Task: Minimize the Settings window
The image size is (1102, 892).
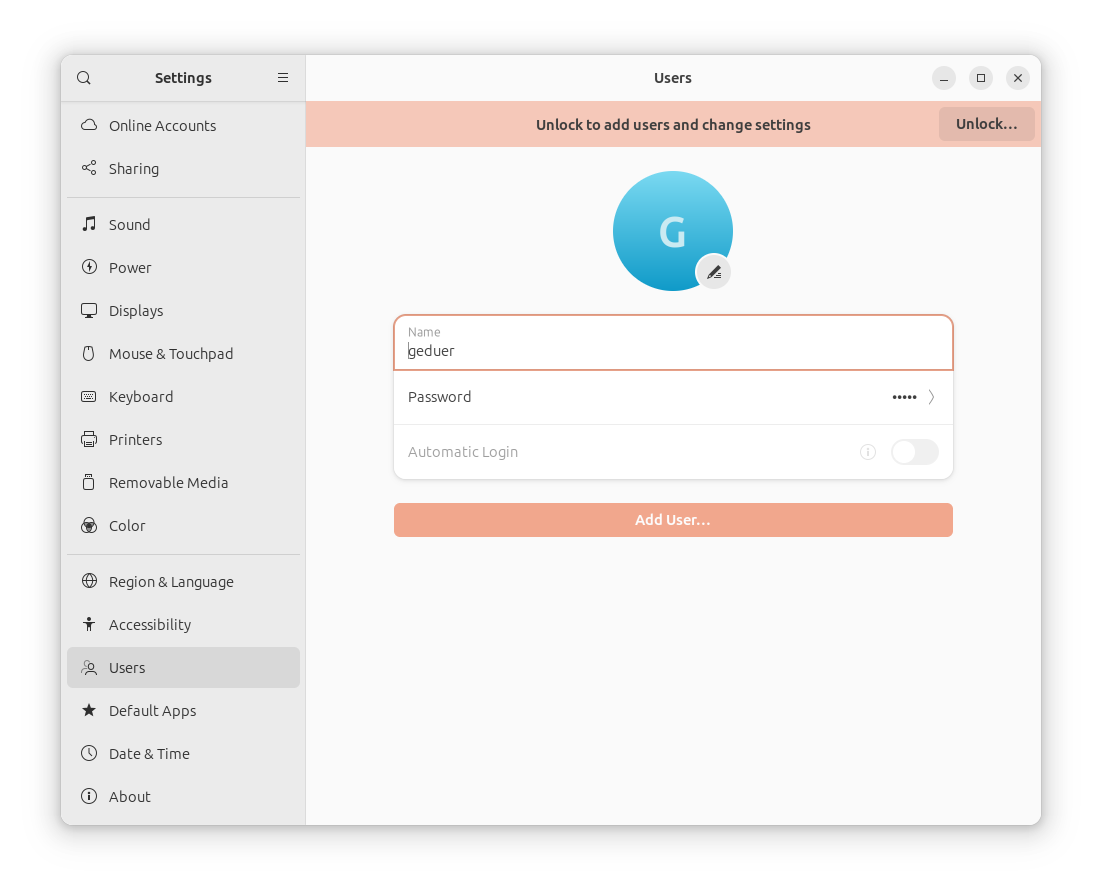Action: pos(944,78)
